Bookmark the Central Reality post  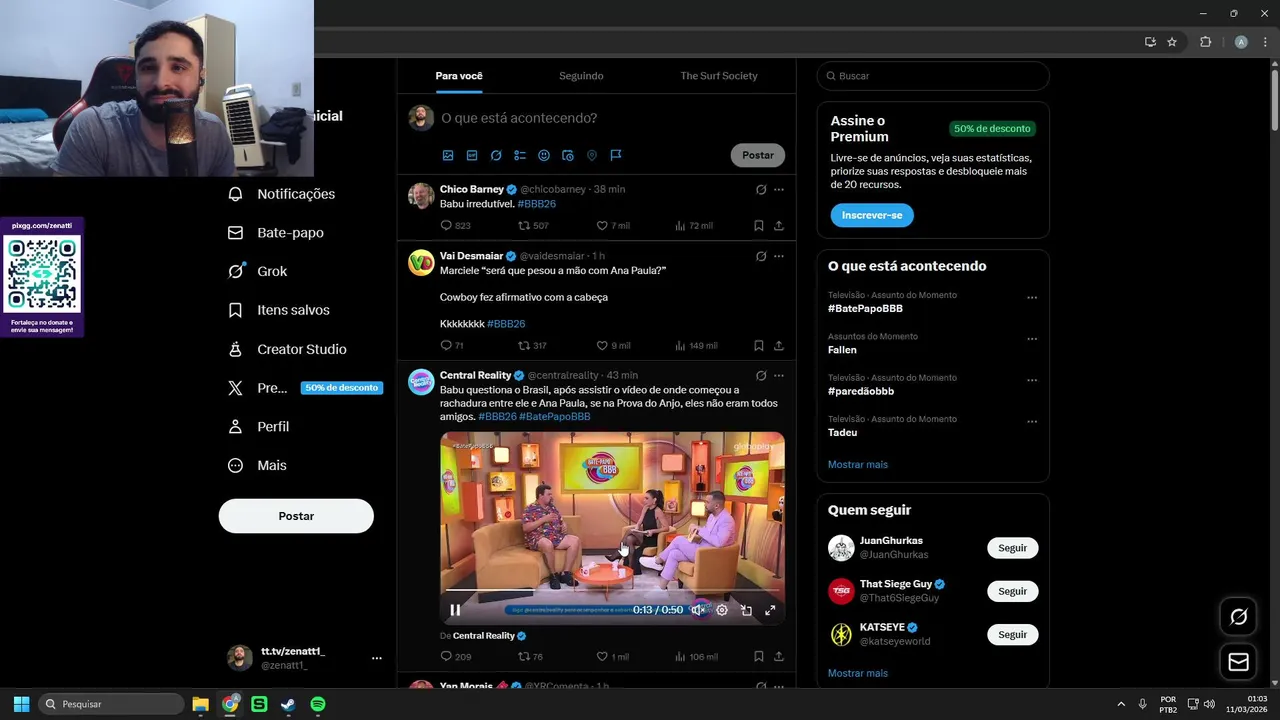[759, 657]
